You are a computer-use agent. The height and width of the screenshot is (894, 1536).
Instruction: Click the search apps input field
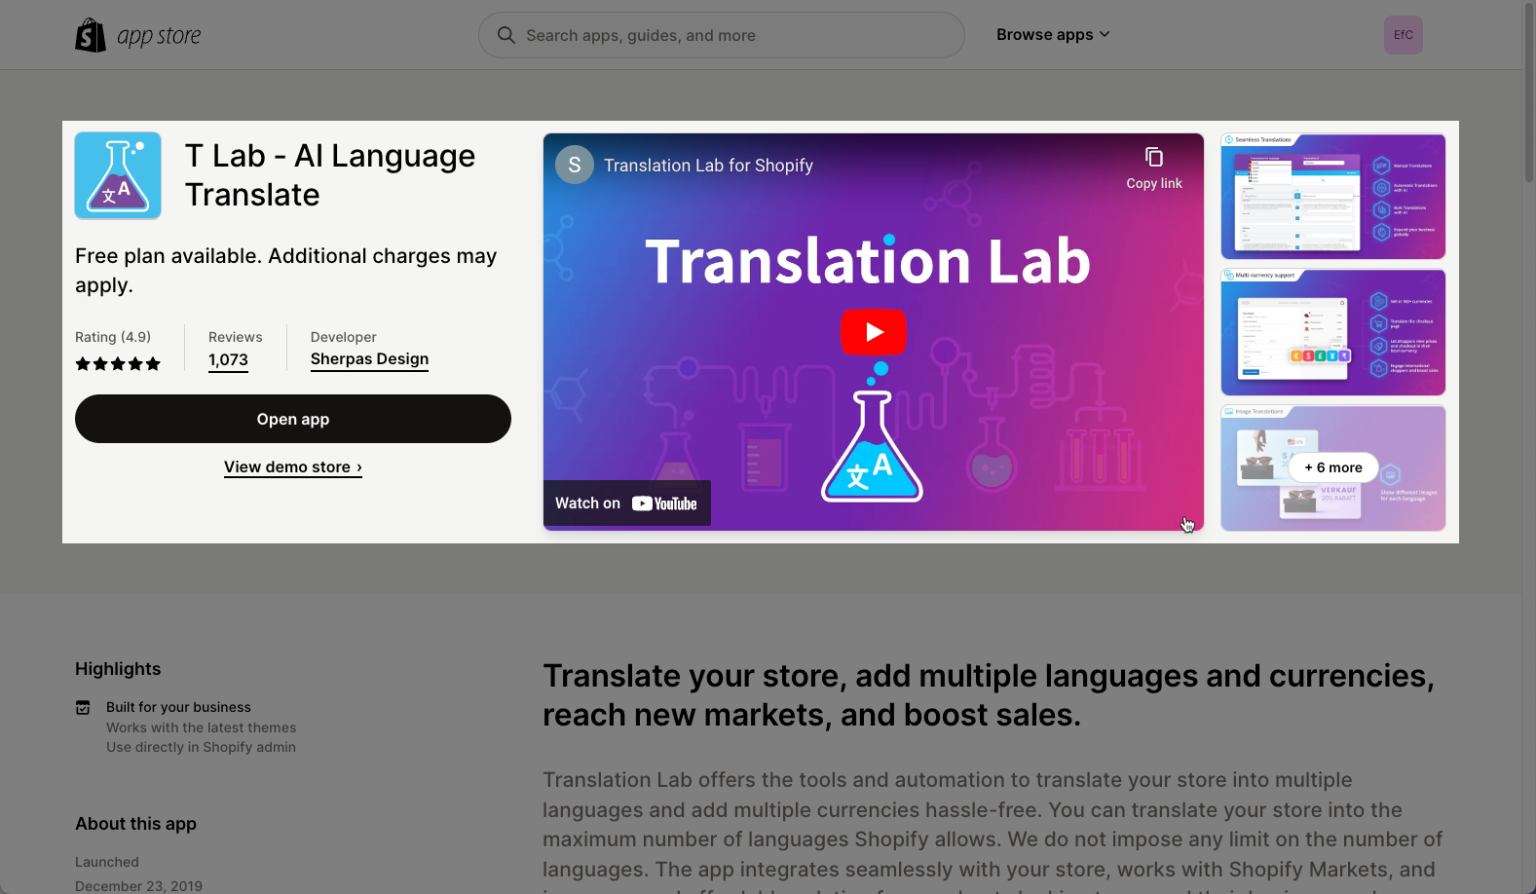pos(721,34)
